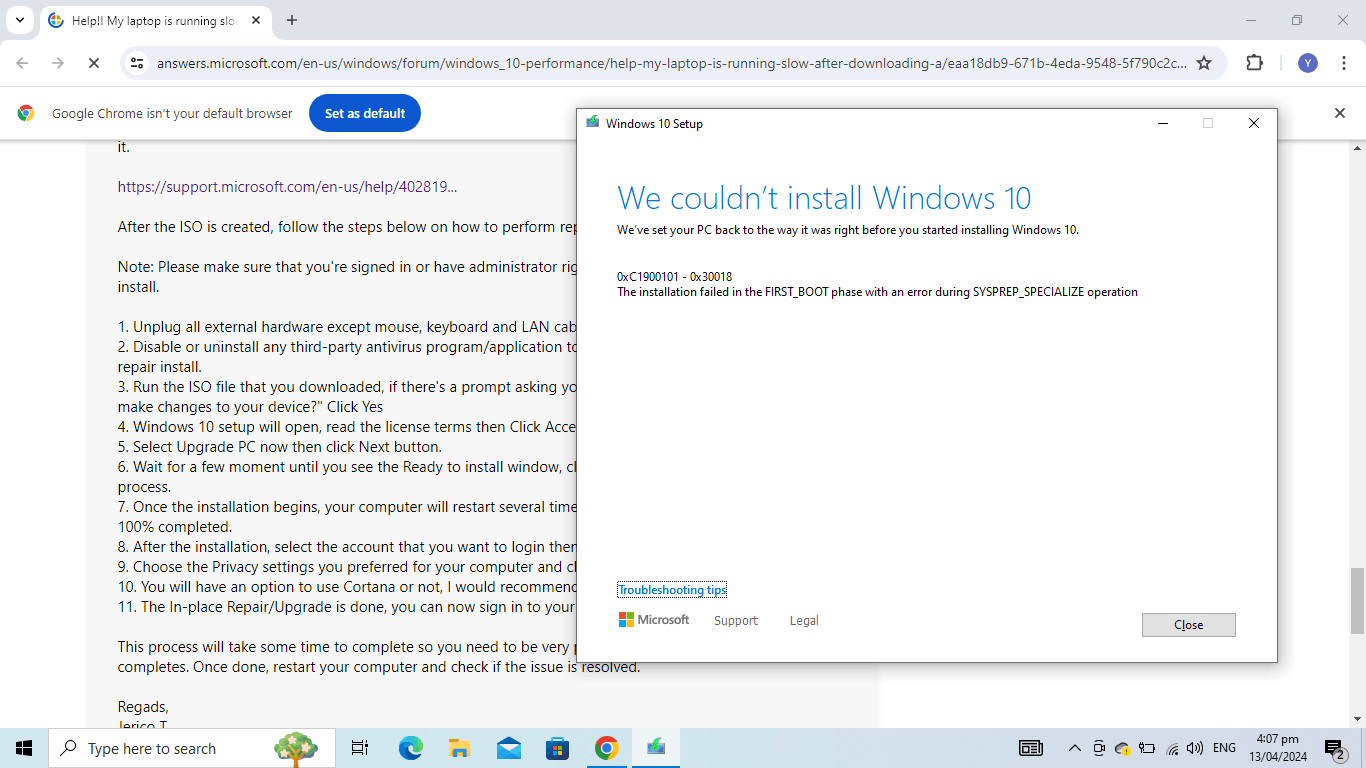Open a new Chrome tab

coord(292,20)
